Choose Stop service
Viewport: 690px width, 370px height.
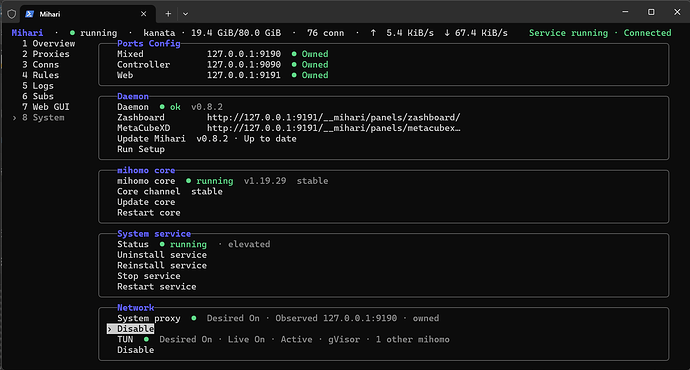pyautogui.click(x=149, y=276)
